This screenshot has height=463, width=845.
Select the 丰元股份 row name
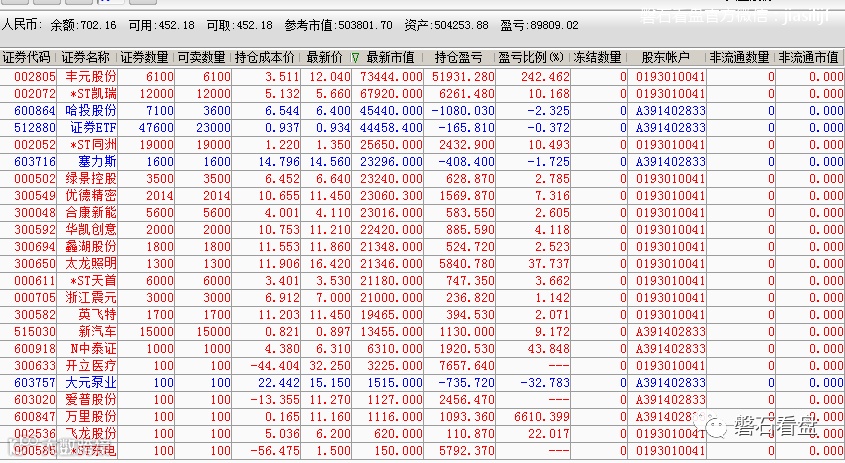point(91,77)
